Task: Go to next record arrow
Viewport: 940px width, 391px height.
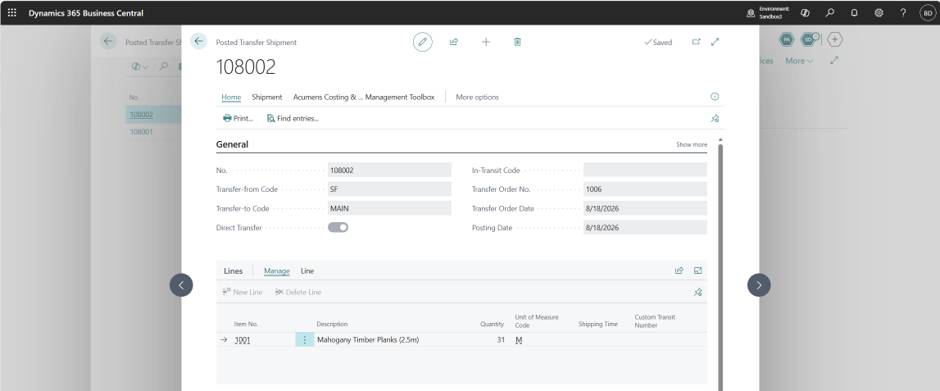Action: pyautogui.click(x=759, y=285)
